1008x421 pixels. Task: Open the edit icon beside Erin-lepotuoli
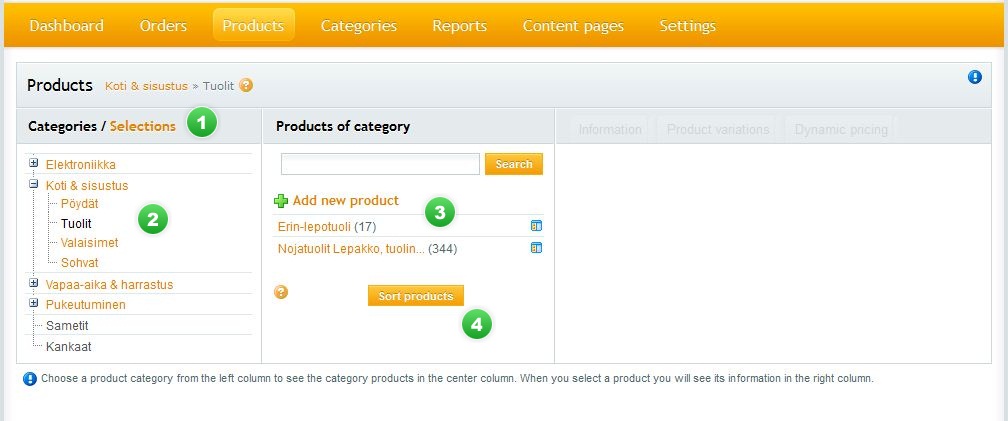coord(536,226)
